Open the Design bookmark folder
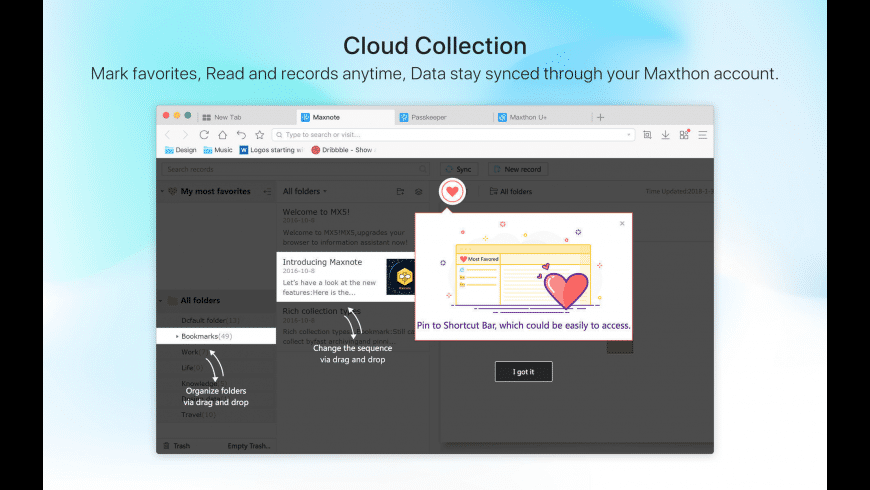Screen dimensions: 870x490 [x=180, y=150]
